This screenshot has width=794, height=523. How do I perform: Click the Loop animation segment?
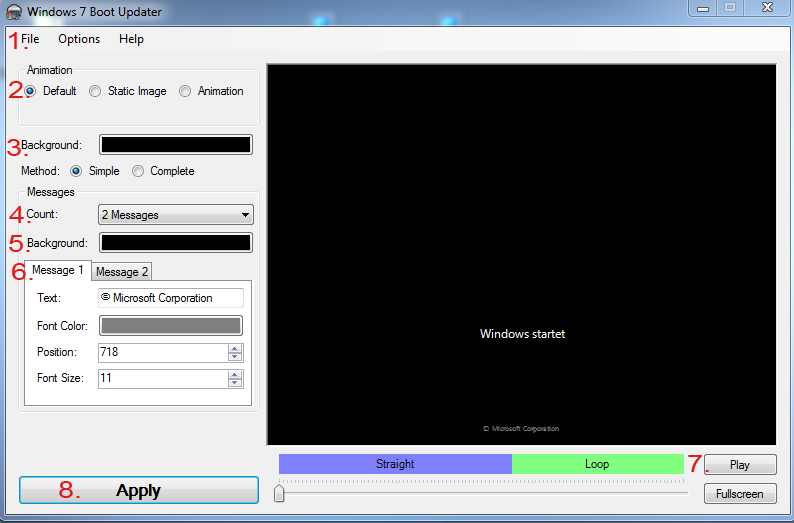tap(598, 464)
